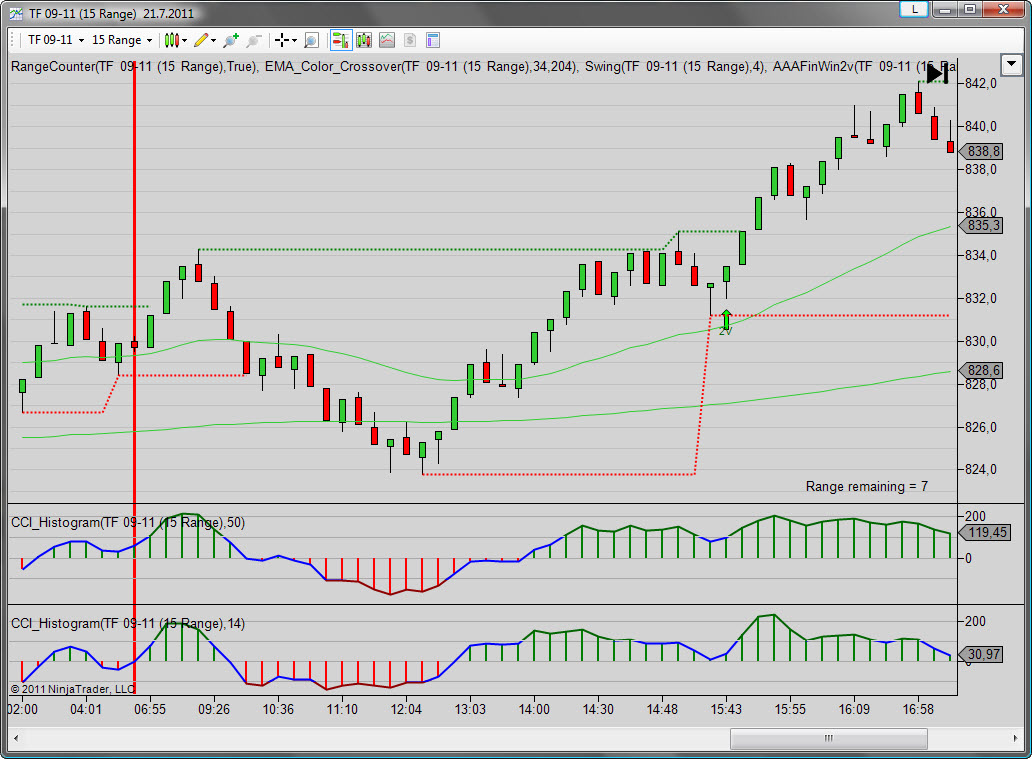Select the crosshair cursor icon
The height and width of the screenshot is (759, 1032).
point(282,40)
